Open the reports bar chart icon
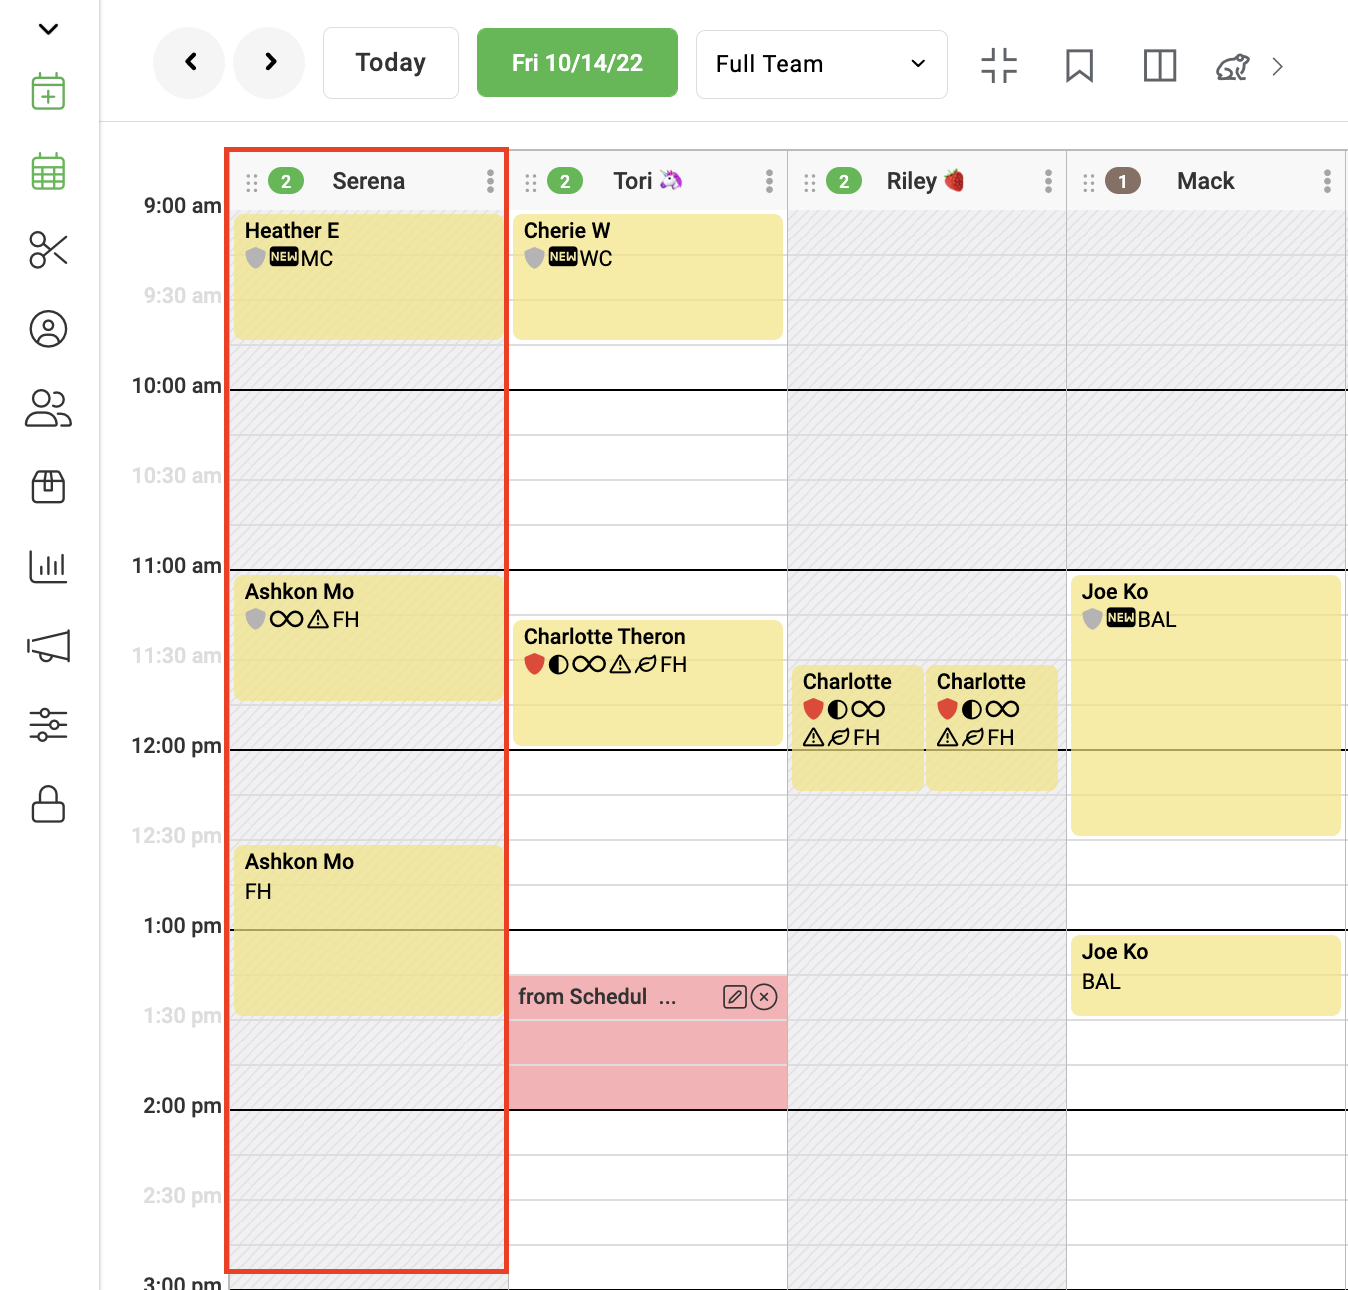The image size is (1348, 1290). click(x=48, y=566)
